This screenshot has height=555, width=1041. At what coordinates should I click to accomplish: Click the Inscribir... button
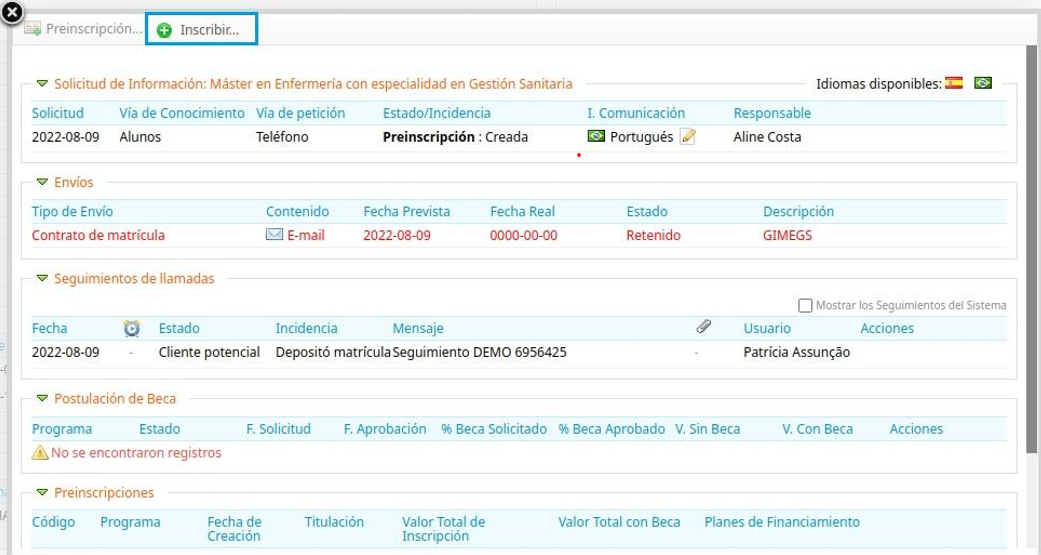(x=201, y=30)
